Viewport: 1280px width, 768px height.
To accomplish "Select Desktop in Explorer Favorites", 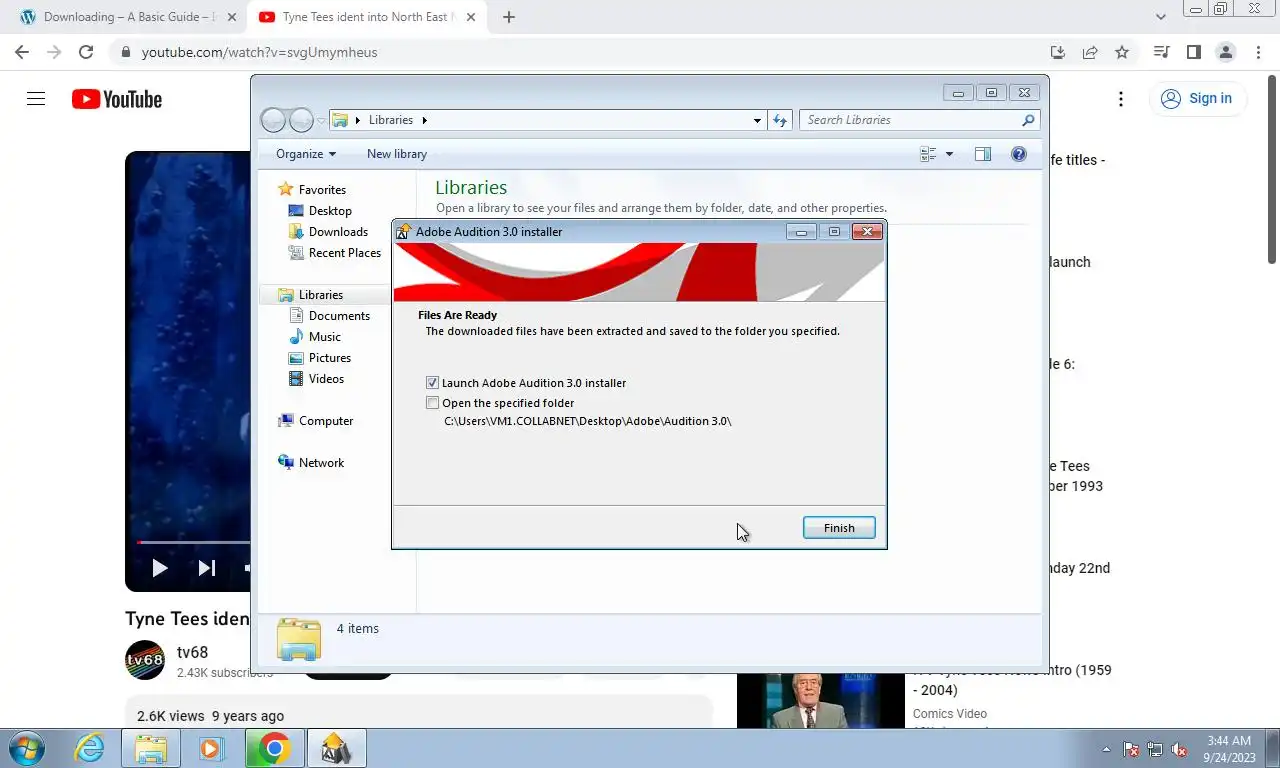I will pos(329,211).
